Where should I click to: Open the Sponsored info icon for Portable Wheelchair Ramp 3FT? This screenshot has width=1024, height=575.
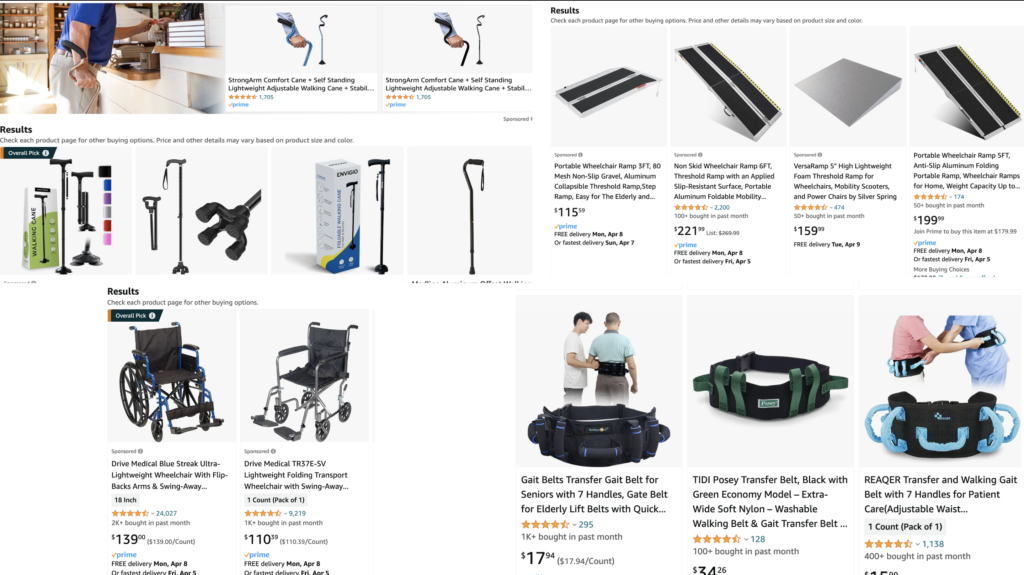tap(581, 155)
